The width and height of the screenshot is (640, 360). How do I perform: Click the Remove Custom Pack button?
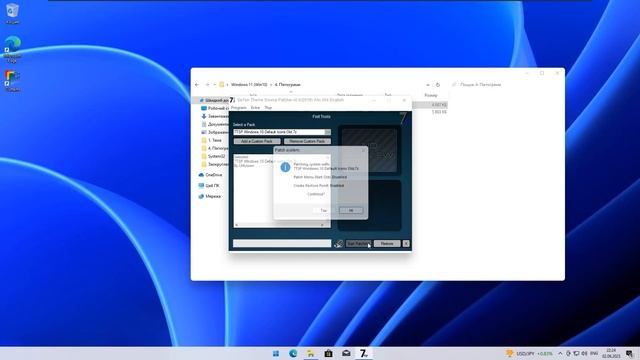[x=307, y=141]
